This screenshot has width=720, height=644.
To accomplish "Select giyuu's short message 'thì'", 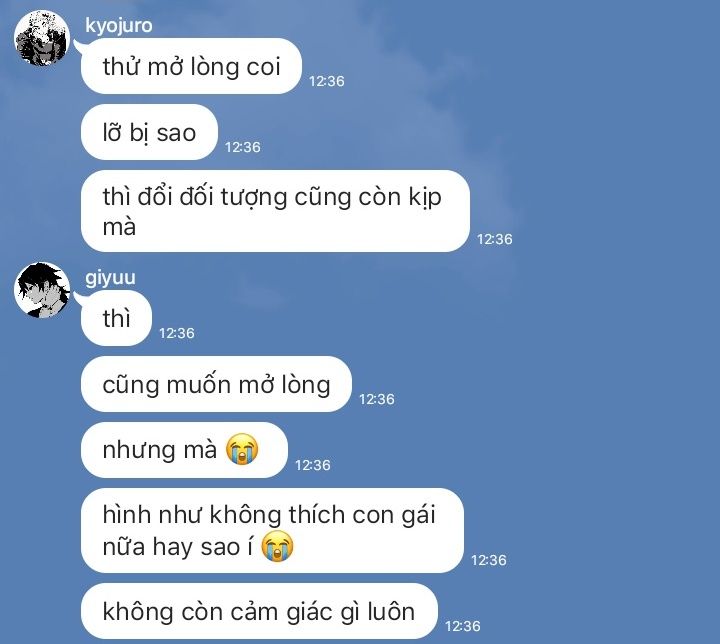I will pyautogui.click(x=116, y=318).
